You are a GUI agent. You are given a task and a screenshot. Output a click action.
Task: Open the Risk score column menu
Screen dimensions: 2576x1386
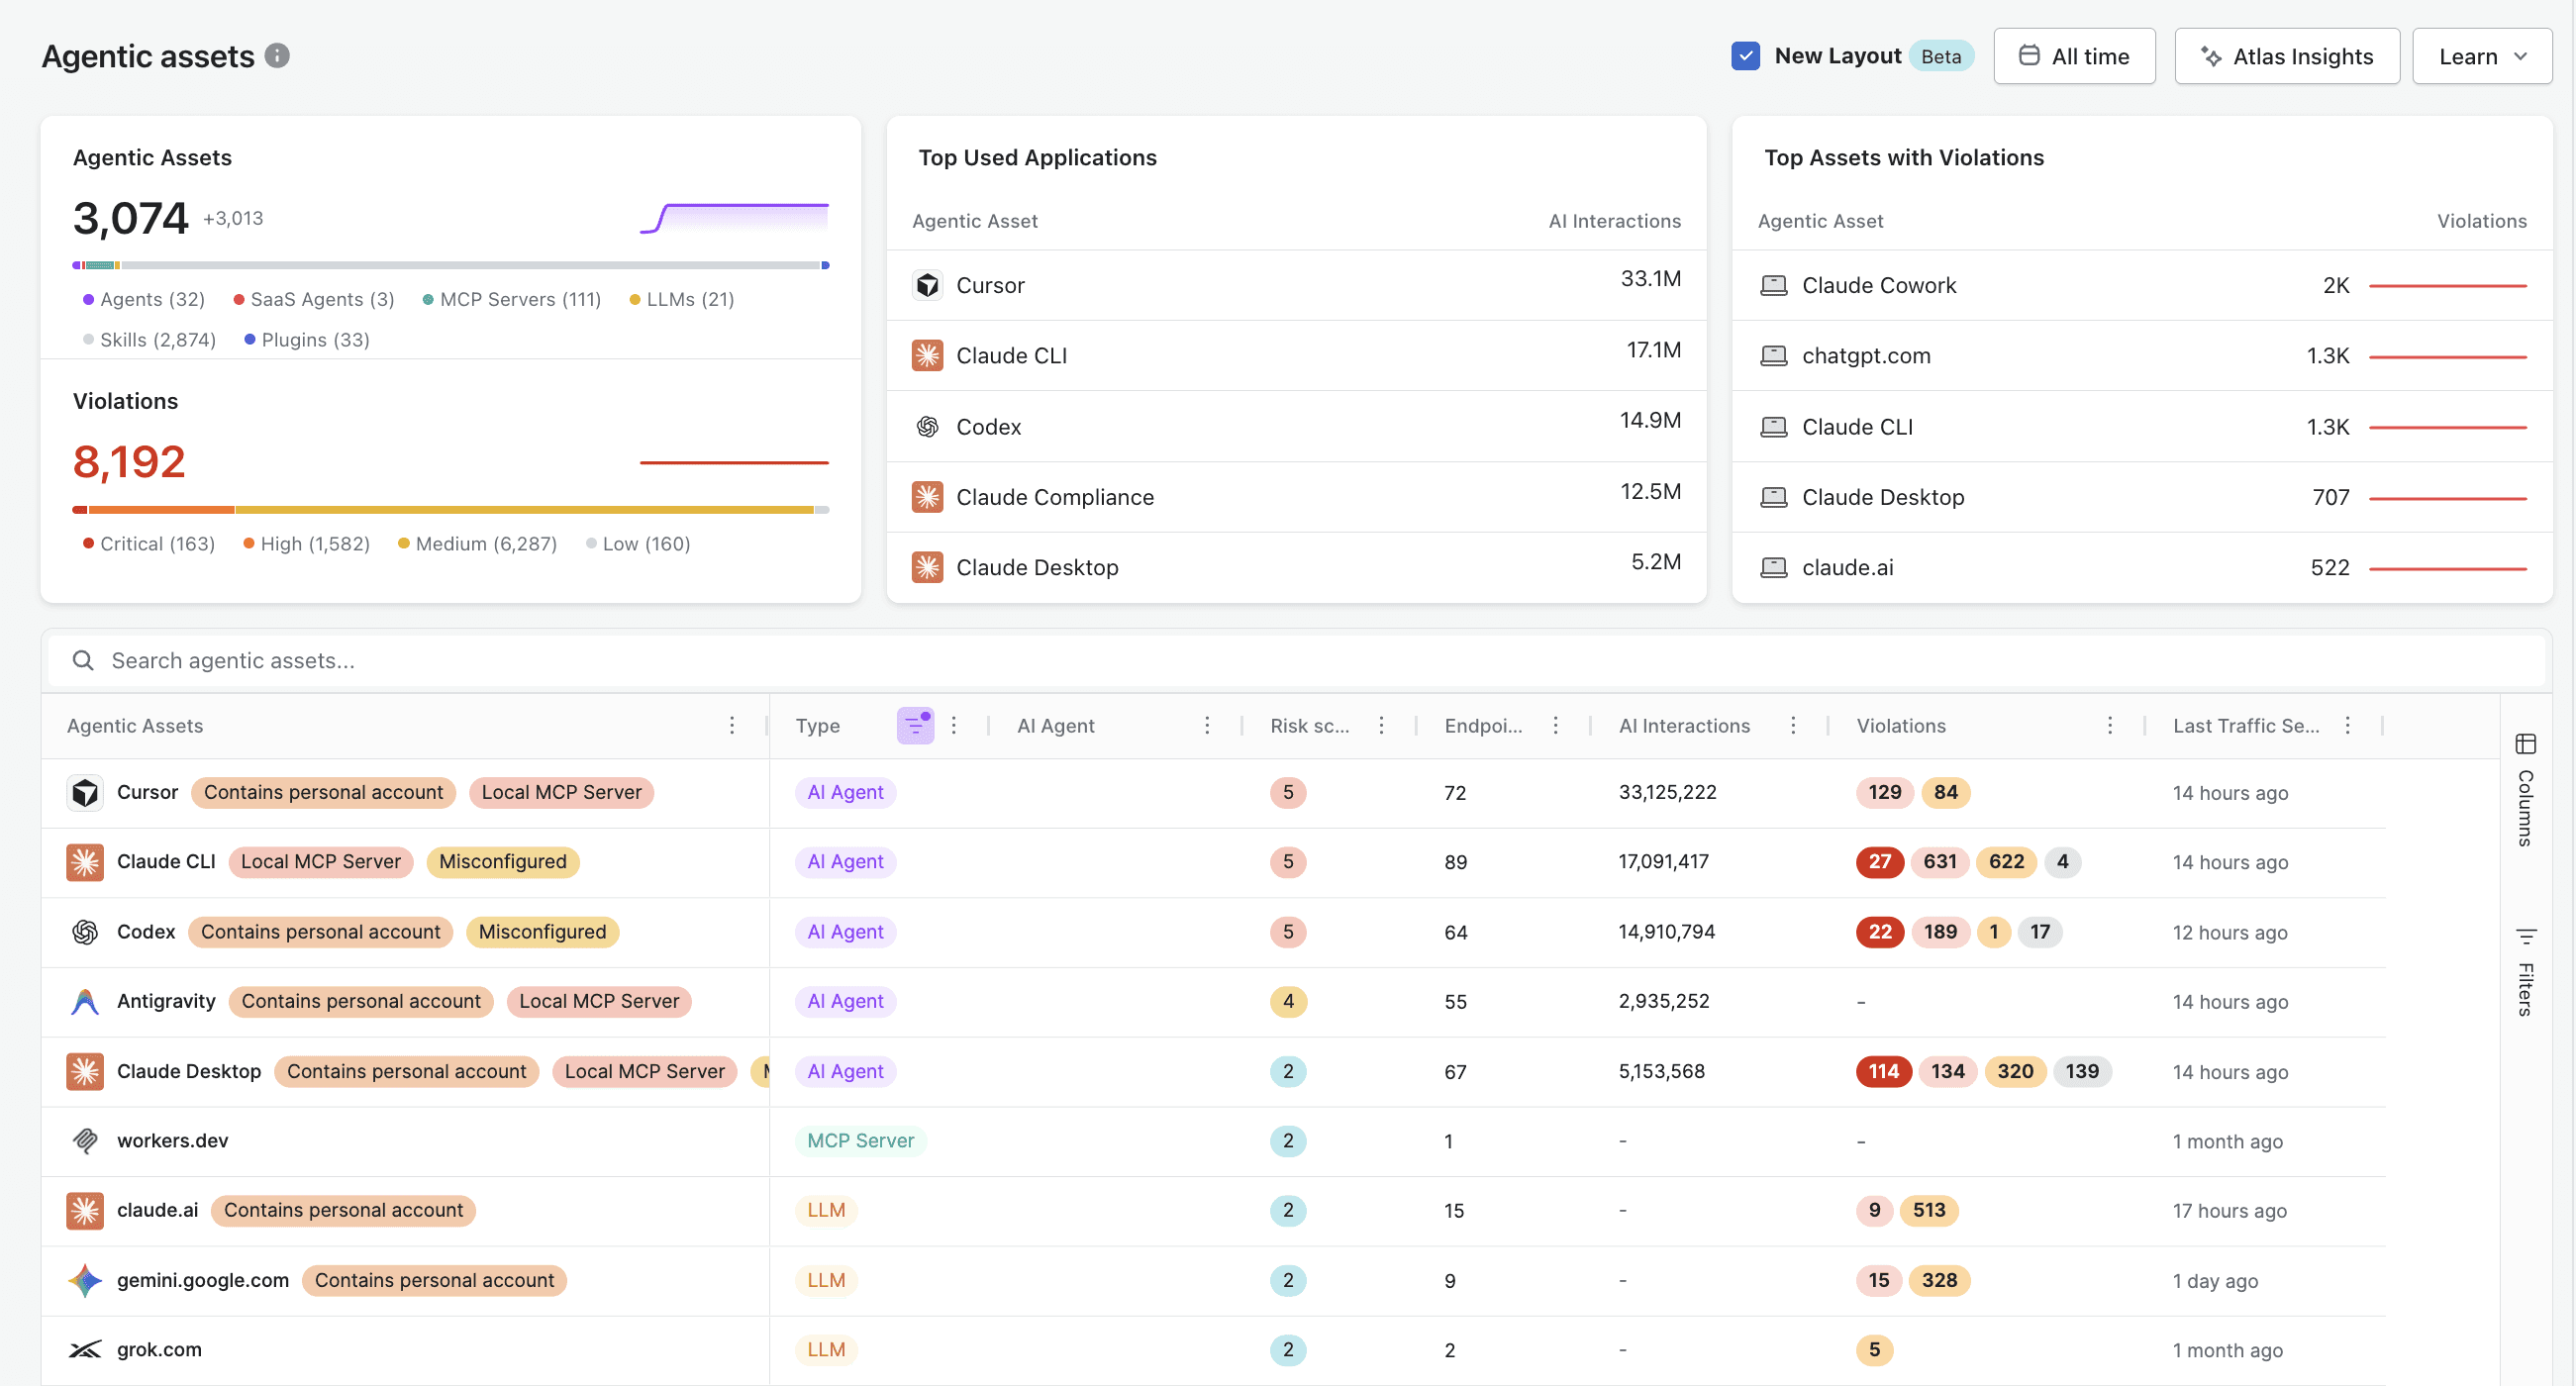[1381, 725]
